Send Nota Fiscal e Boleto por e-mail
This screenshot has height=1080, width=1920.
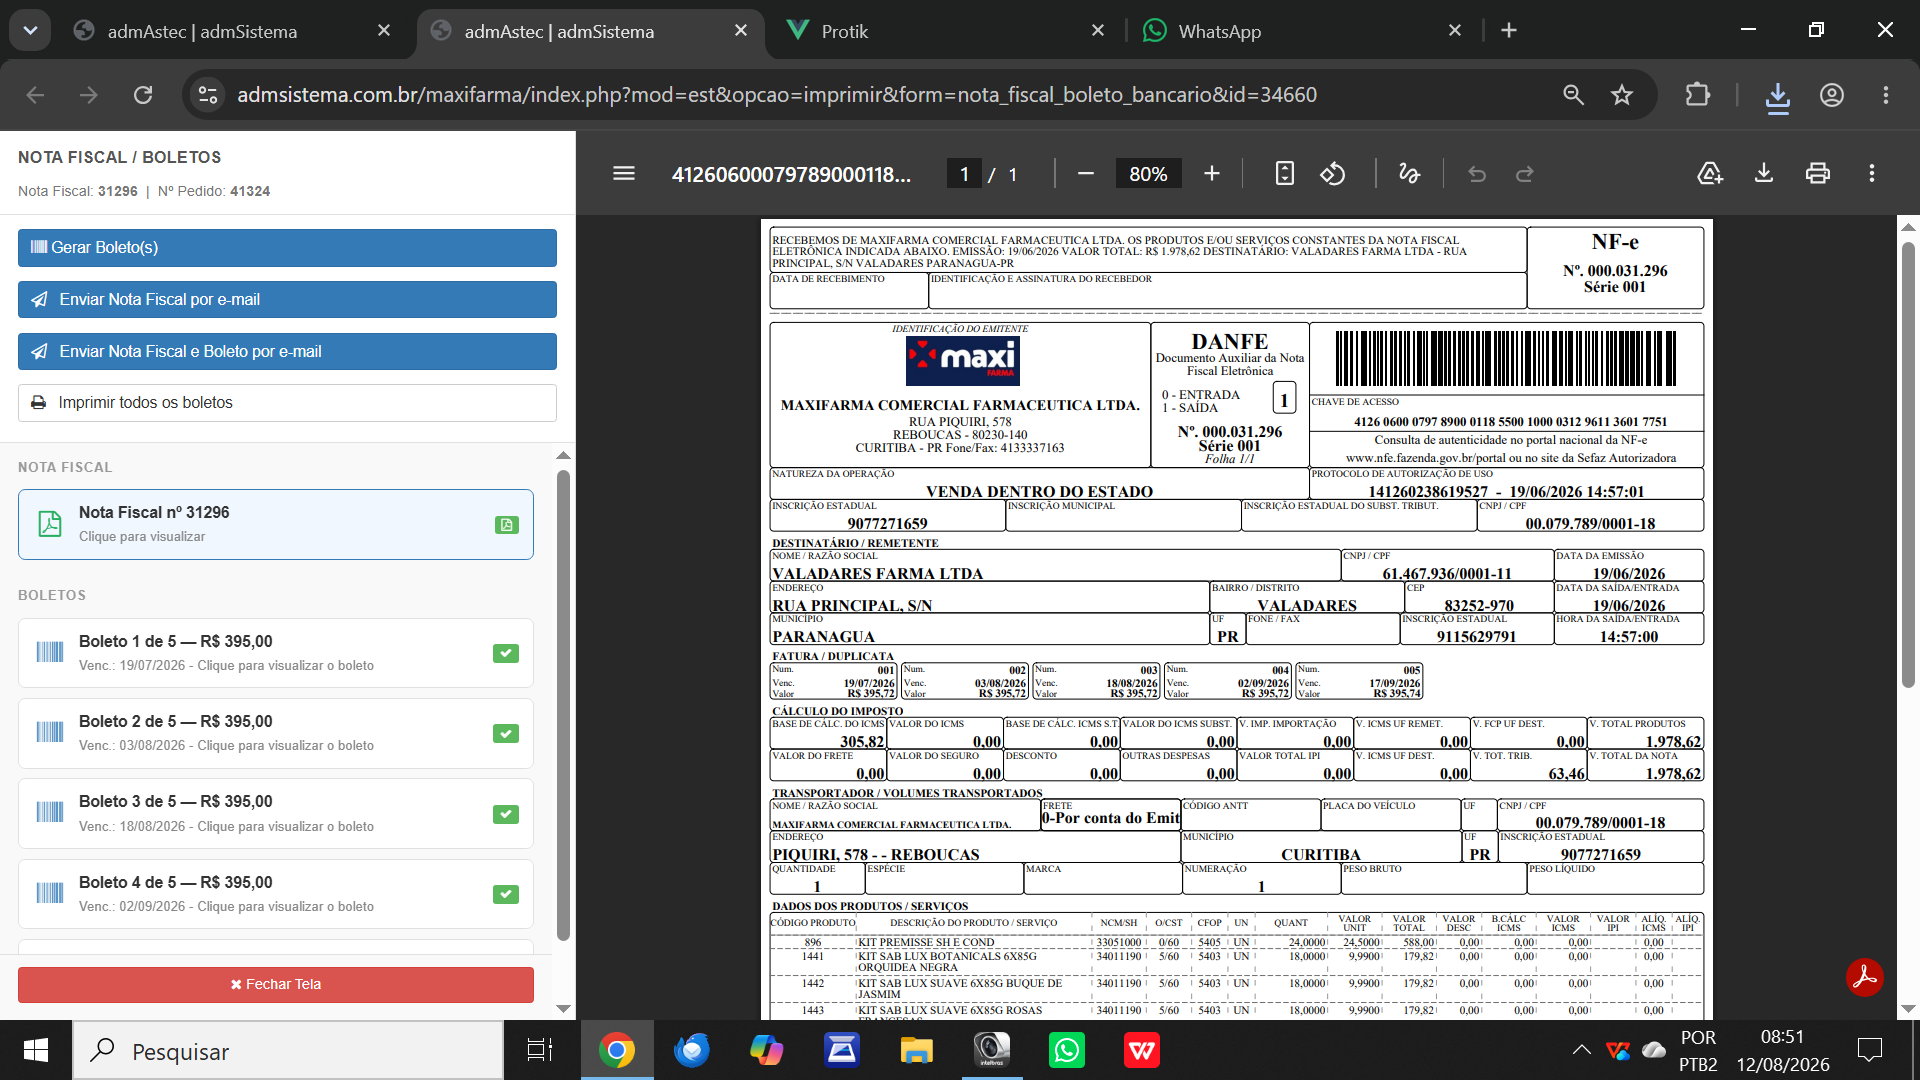[287, 352]
